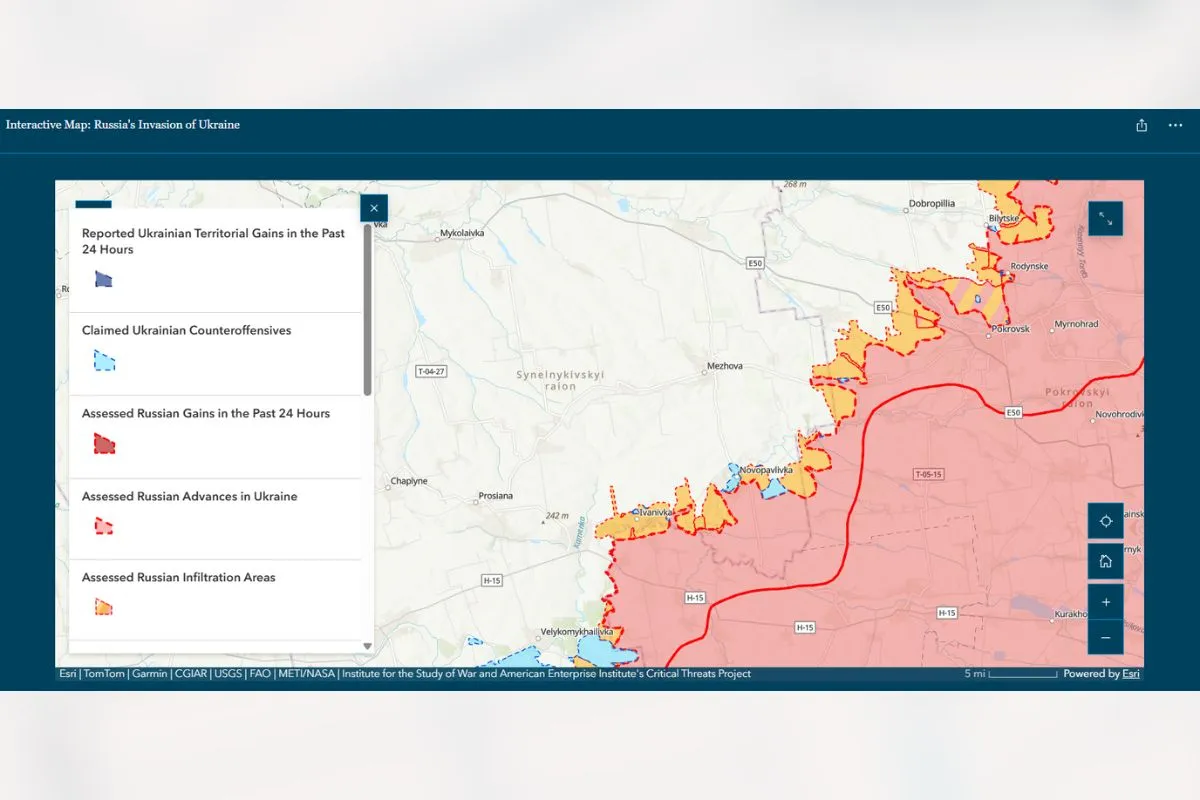
Task: Open the Esri link in Powered by
Action: [x=1131, y=674]
